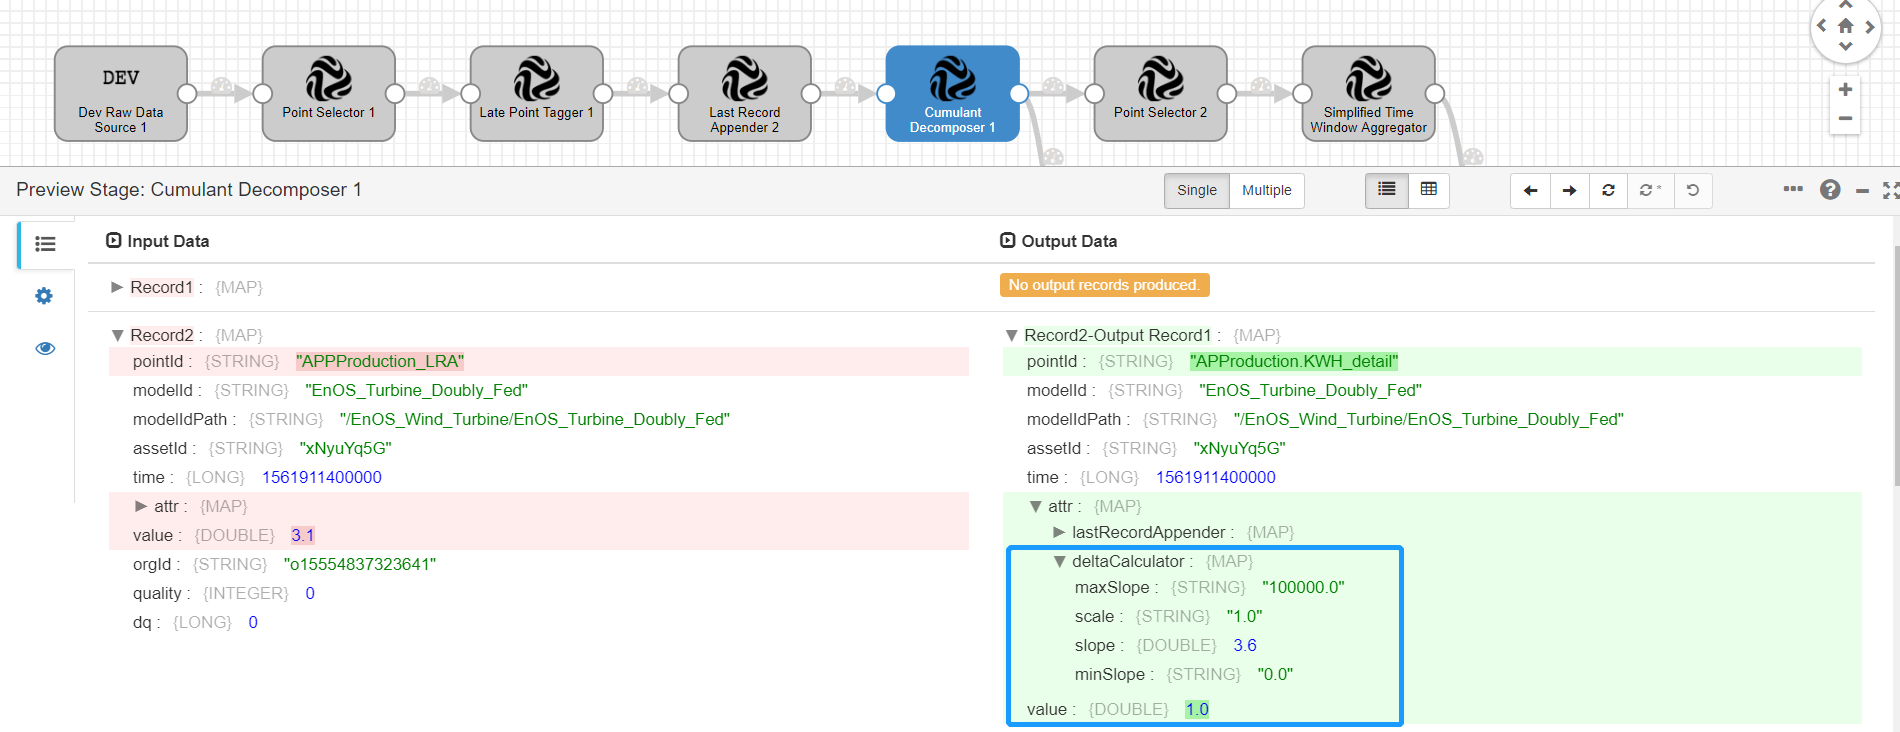The height and width of the screenshot is (732, 1900).
Task: Select list view of records
Action: pos(1386,190)
